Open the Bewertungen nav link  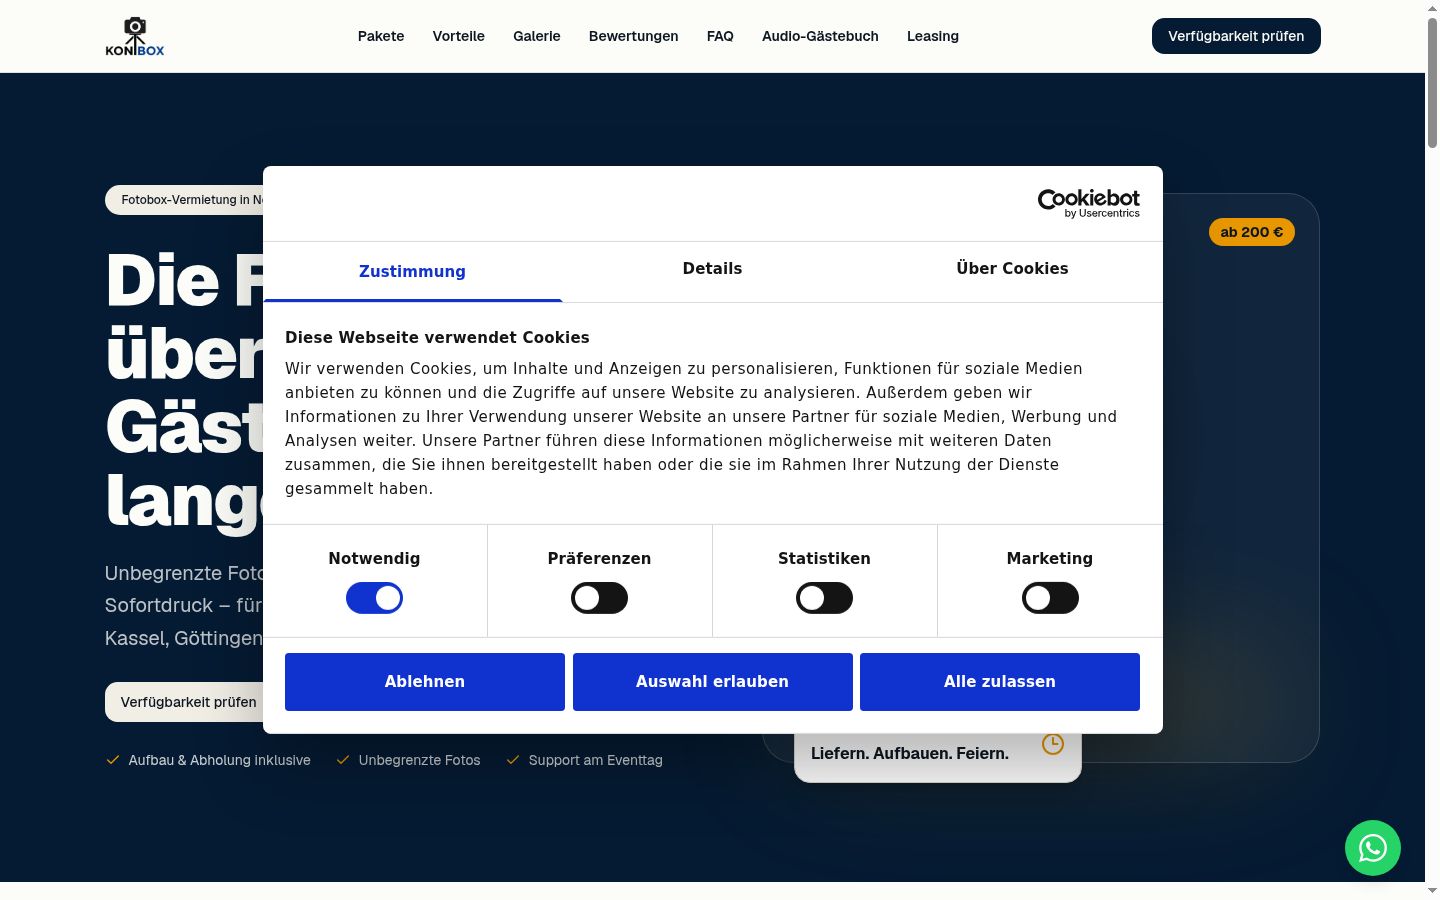(634, 36)
